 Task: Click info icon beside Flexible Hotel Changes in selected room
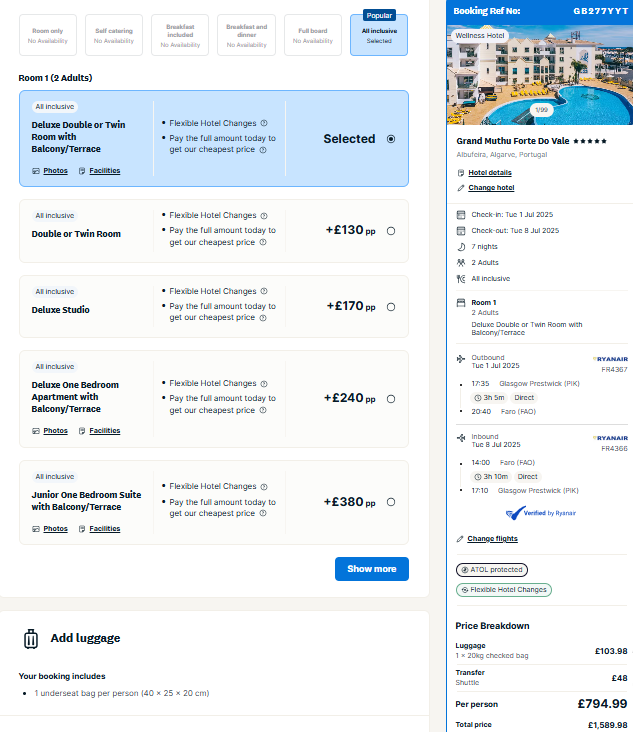[x=264, y=123]
